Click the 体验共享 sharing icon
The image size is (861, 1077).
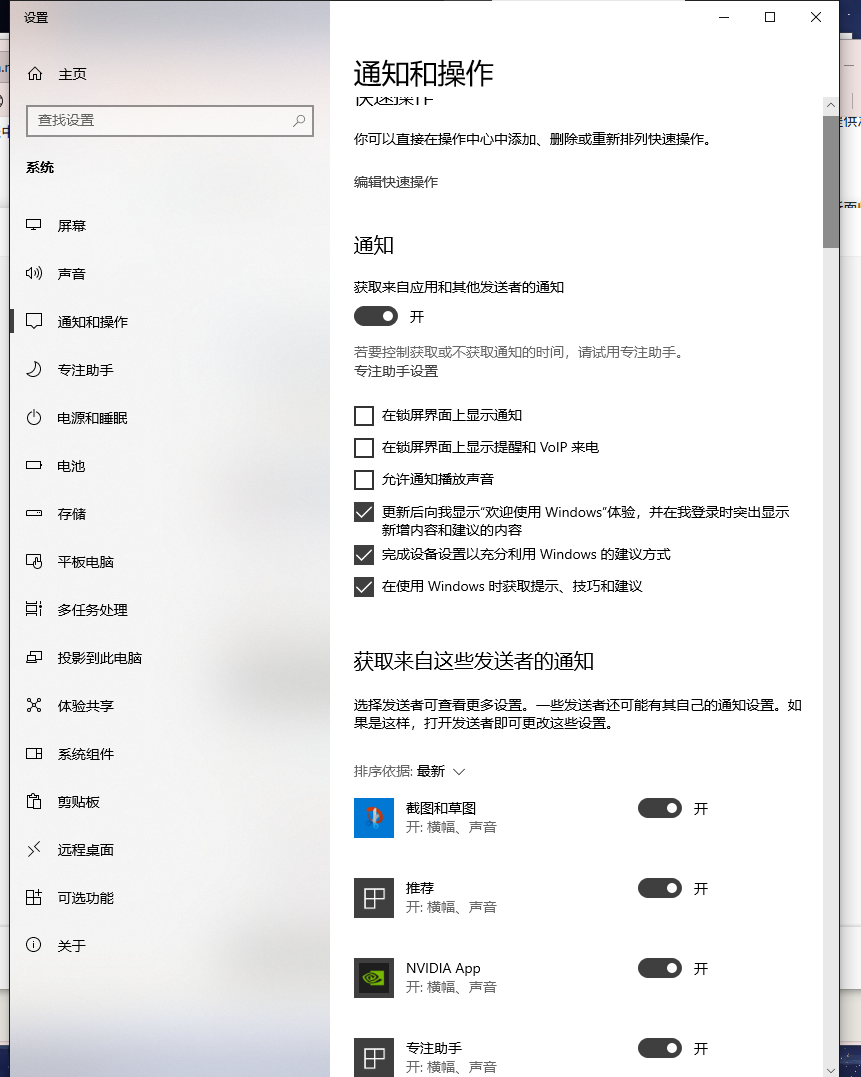point(34,705)
